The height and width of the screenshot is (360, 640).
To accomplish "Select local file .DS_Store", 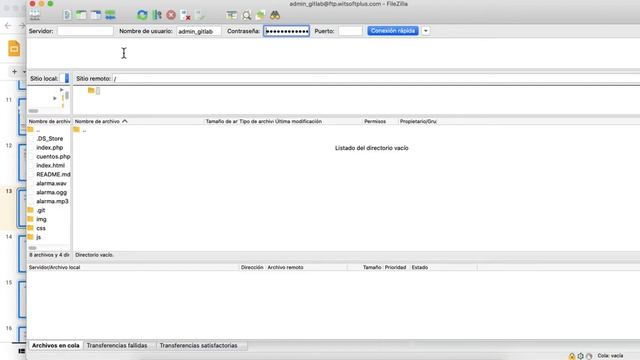I will click(50, 139).
